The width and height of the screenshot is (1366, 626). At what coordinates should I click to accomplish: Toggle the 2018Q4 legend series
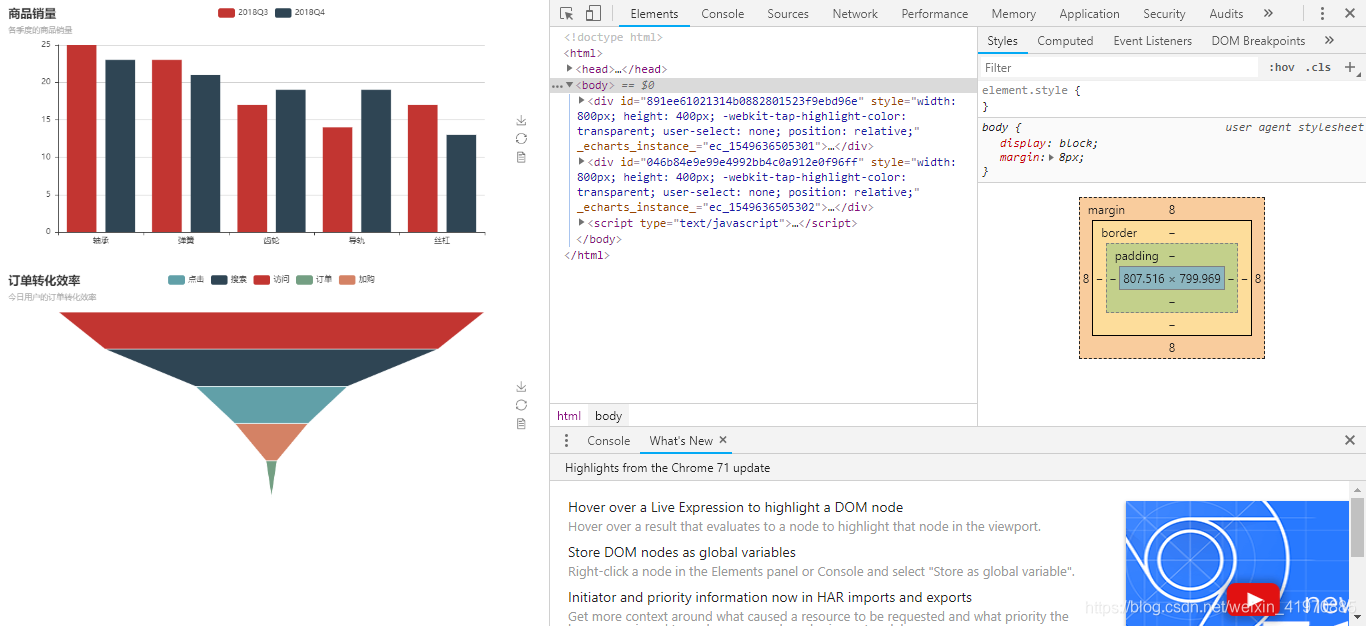300,12
